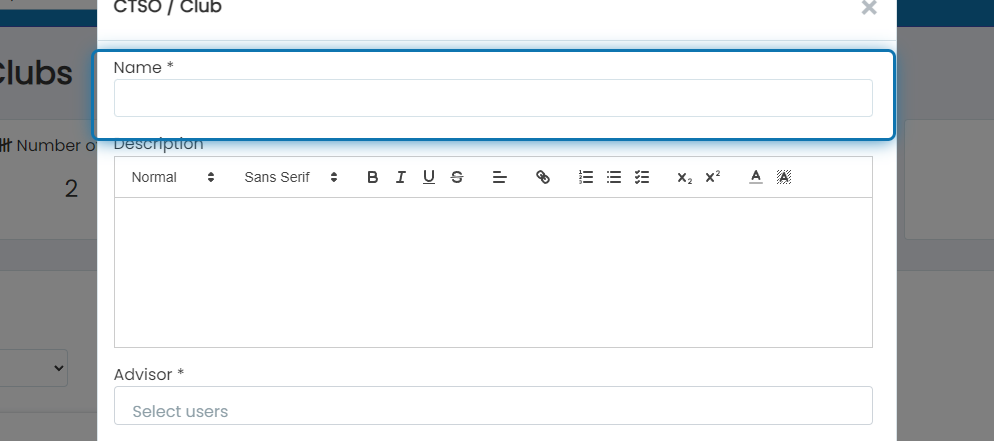Apply subscript formatting
This screenshot has width=994, height=441.
click(685, 177)
